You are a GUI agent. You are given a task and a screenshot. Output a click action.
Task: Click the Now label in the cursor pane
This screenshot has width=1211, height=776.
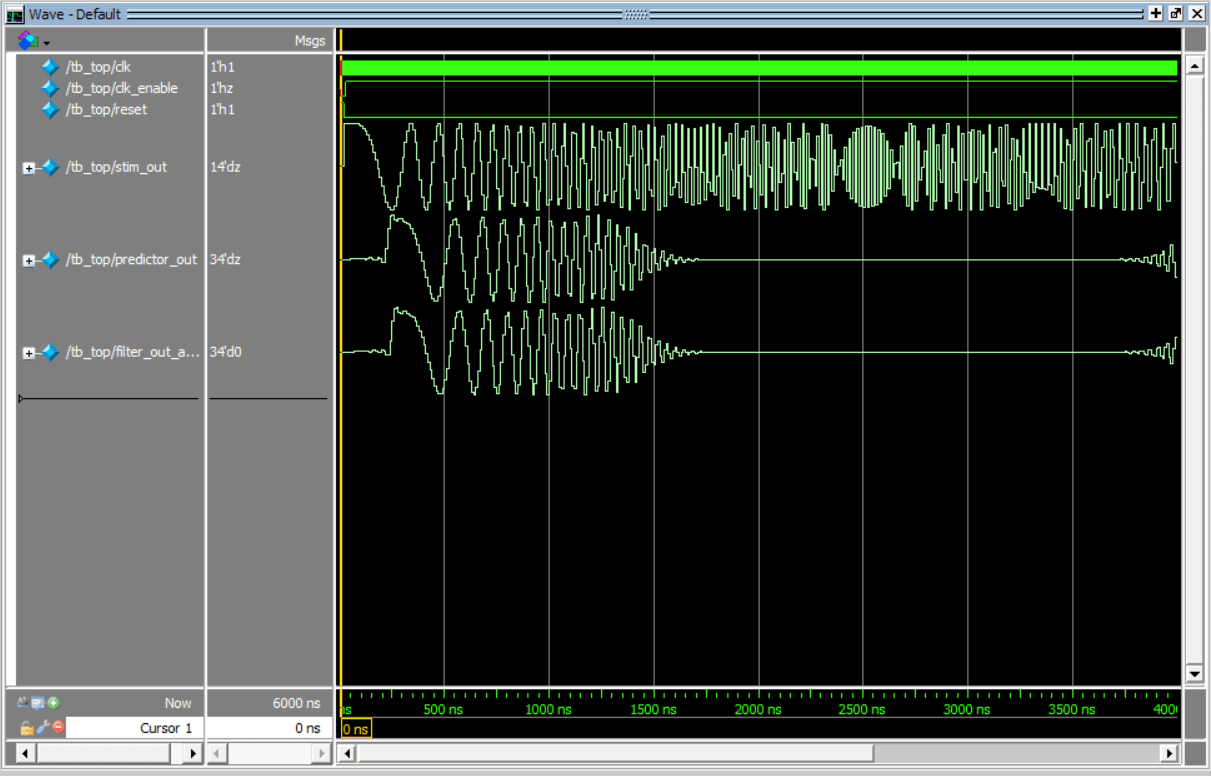(177, 702)
